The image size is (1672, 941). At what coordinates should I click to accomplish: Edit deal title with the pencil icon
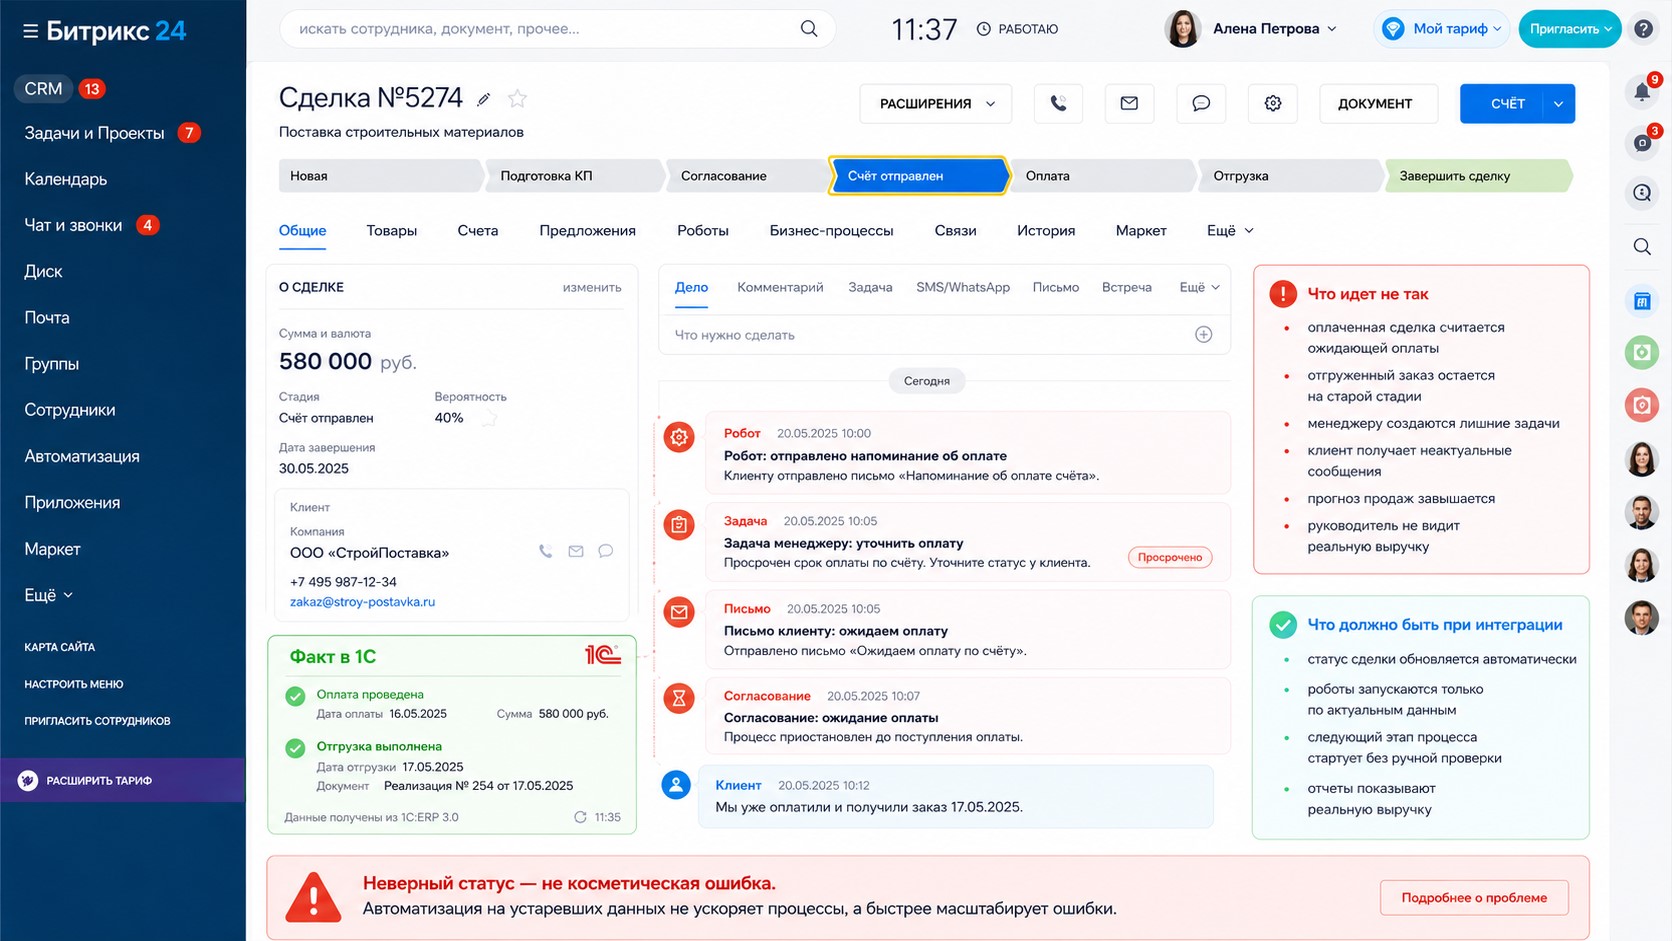click(484, 99)
